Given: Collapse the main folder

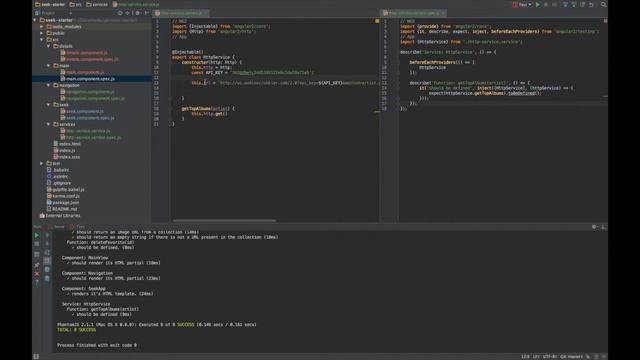Looking at the screenshot, I should click(x=49, y=66).
